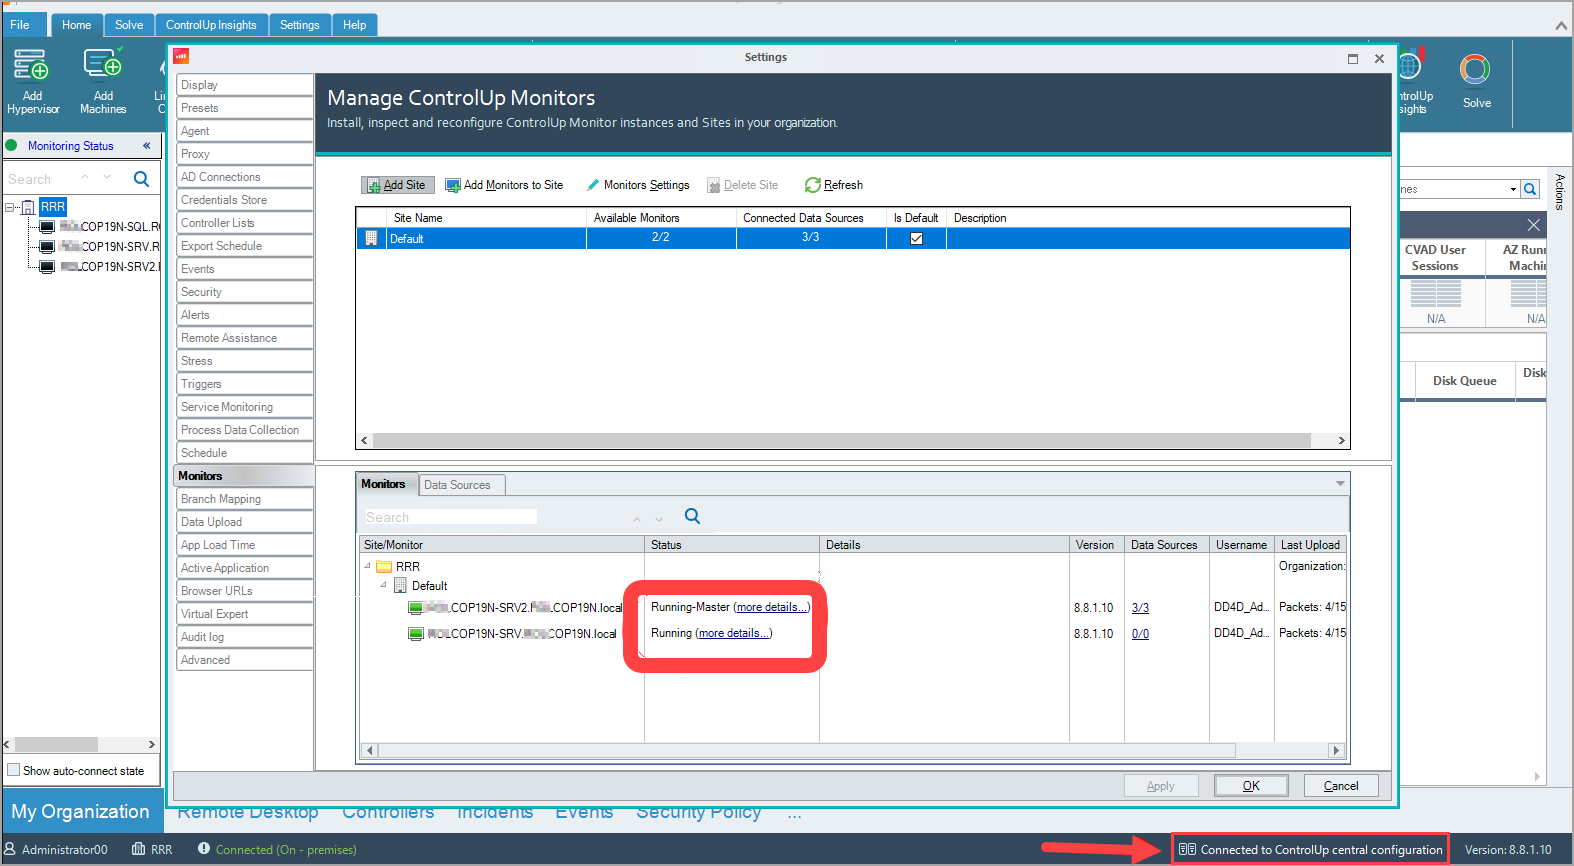Open Monitors Settings pencil icon
Screen dimensions: 1574x866
tap(593, 185)
